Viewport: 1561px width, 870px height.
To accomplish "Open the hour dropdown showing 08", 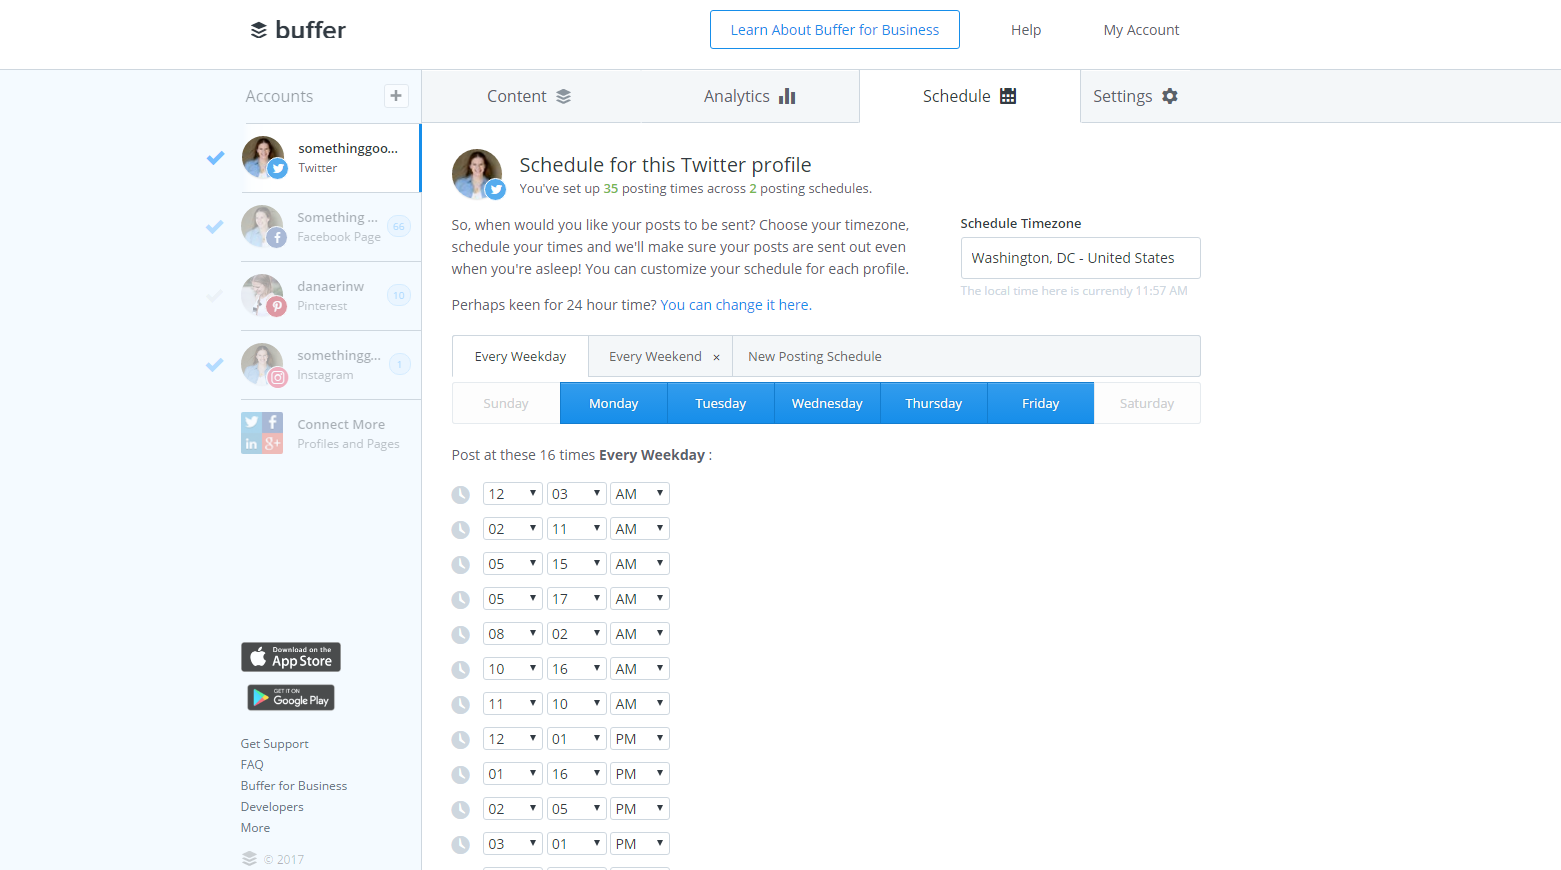I will point(512,634).
